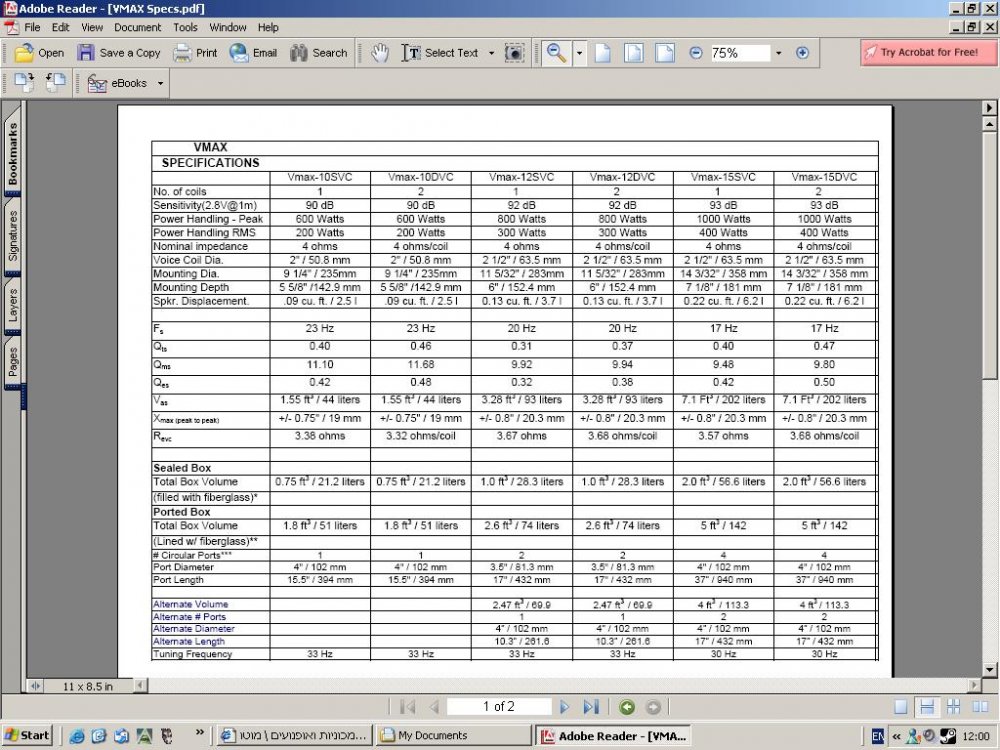The width and height of the screenshot is (1000, 750).
Task: Select Facing pages layout in status bar
Action: [x=980, y=707]
